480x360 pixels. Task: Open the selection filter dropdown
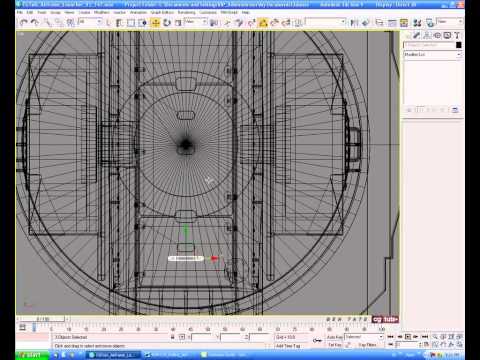tap(90, 22)
